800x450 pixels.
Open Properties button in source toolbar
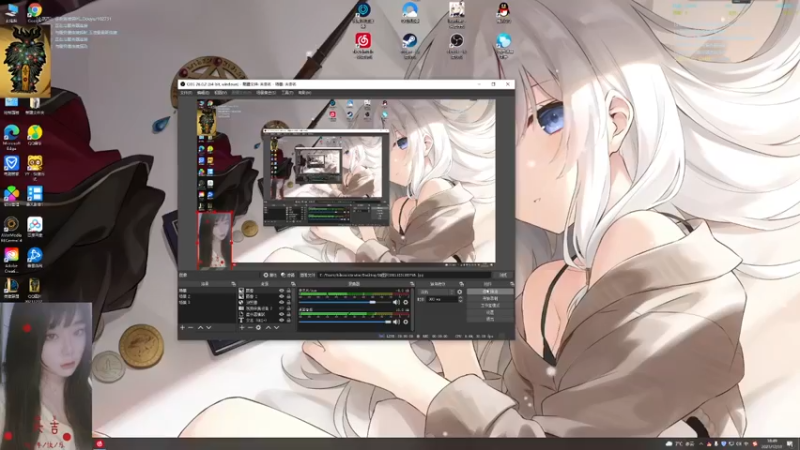pyautogui.click(x=270, y=275)
